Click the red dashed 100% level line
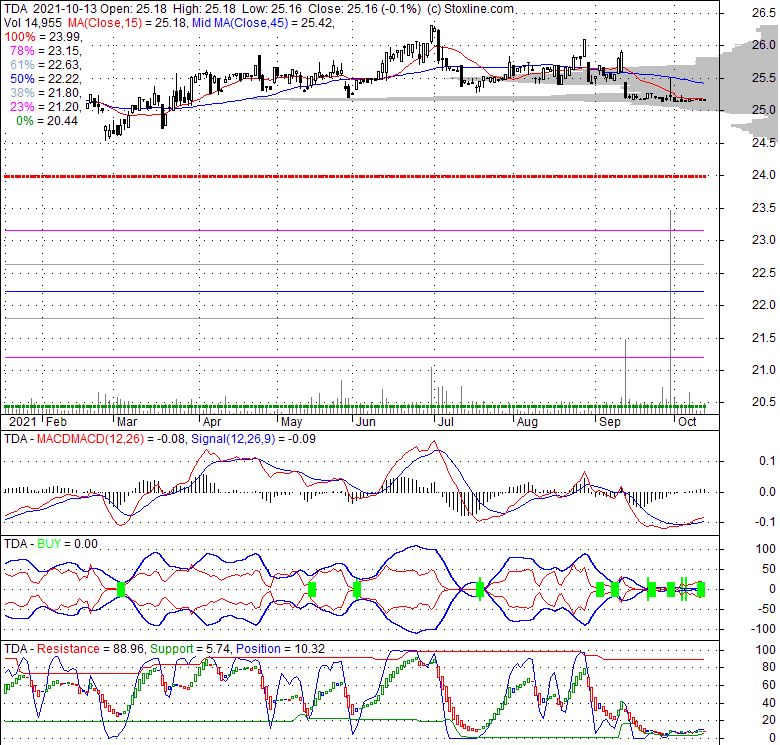This screenshot has width=780, height=745. (x=356, y=176)
